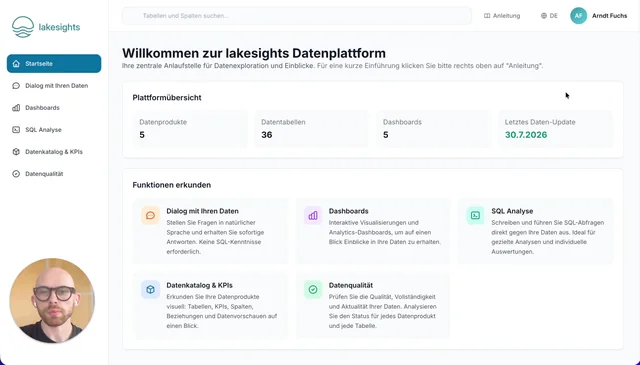Click the Letztes Daten-Update label
This screenshot has width=640, height=365.
coord(540,122)
